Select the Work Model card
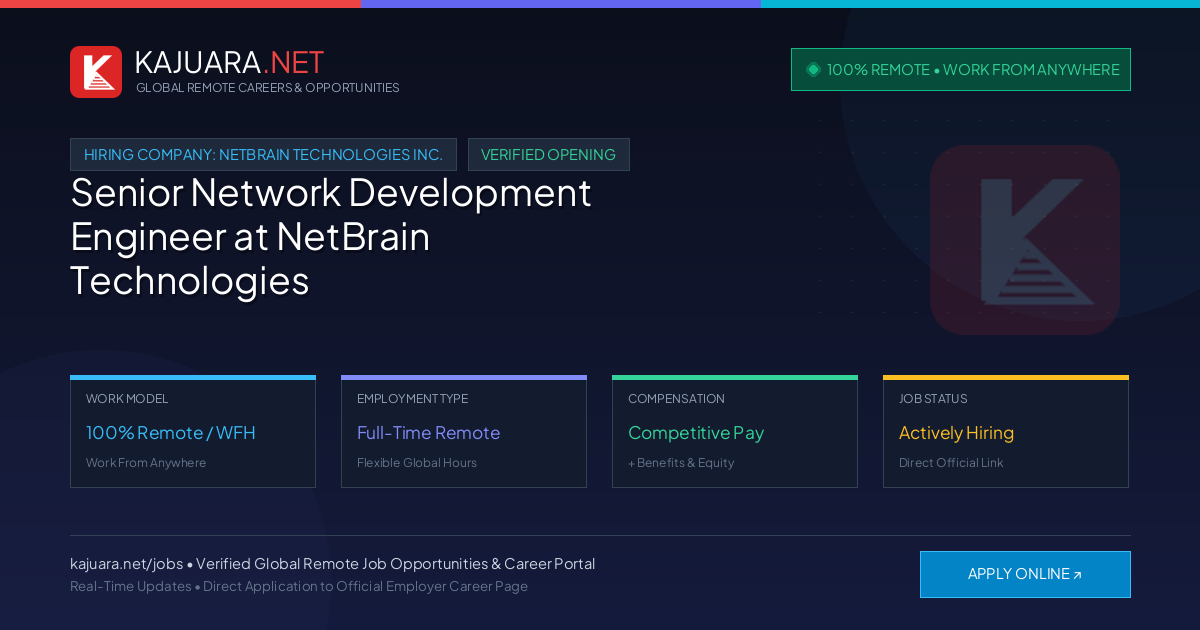 pyautogui.click(x=193, y=432)
